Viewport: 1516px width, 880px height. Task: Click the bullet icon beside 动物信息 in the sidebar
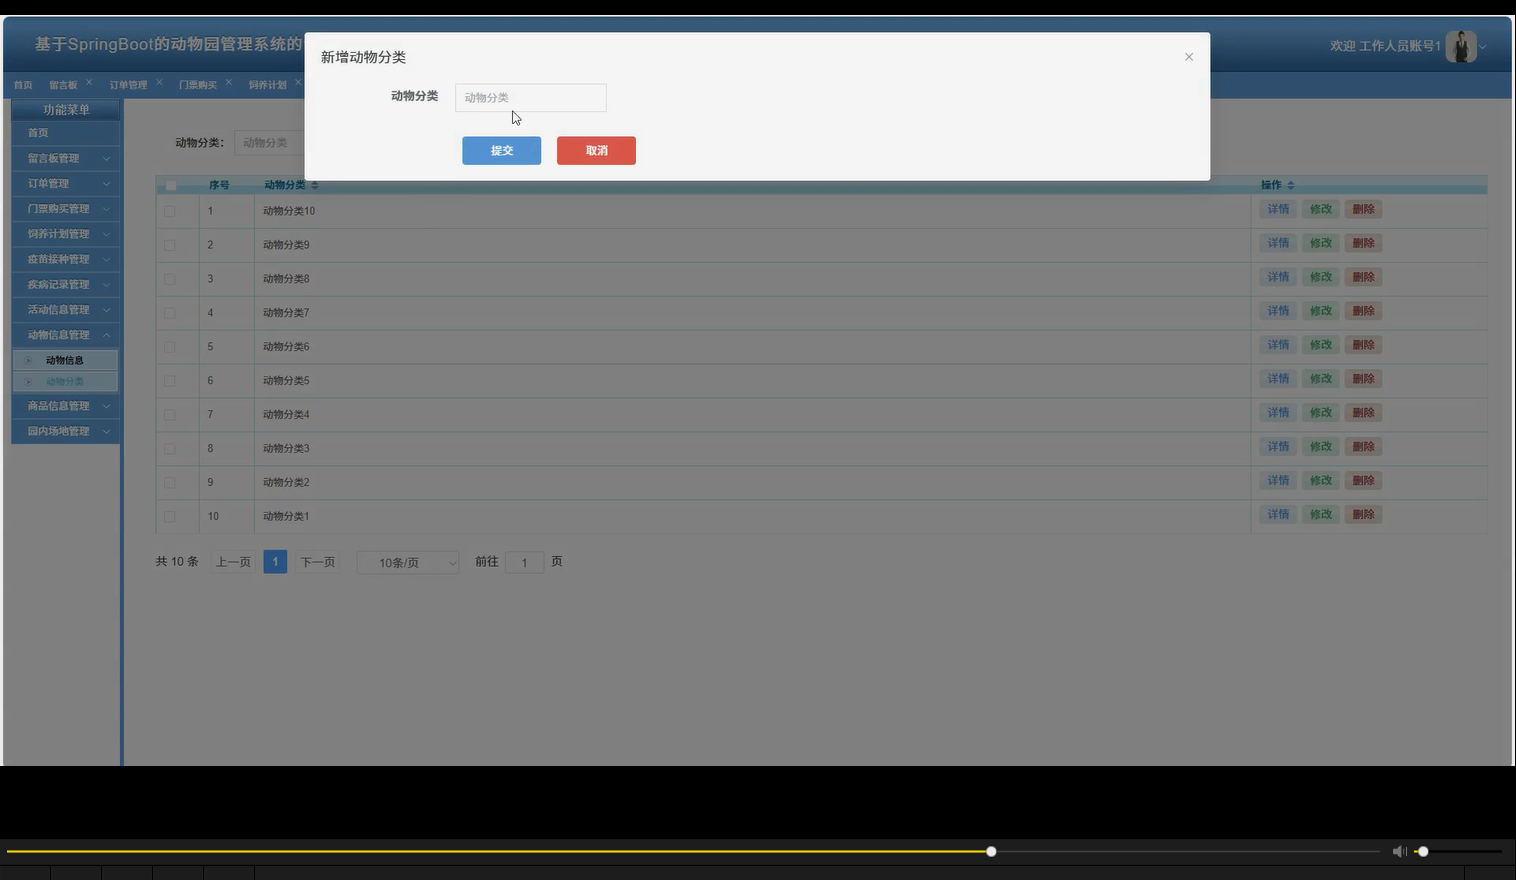click(28, 360)
